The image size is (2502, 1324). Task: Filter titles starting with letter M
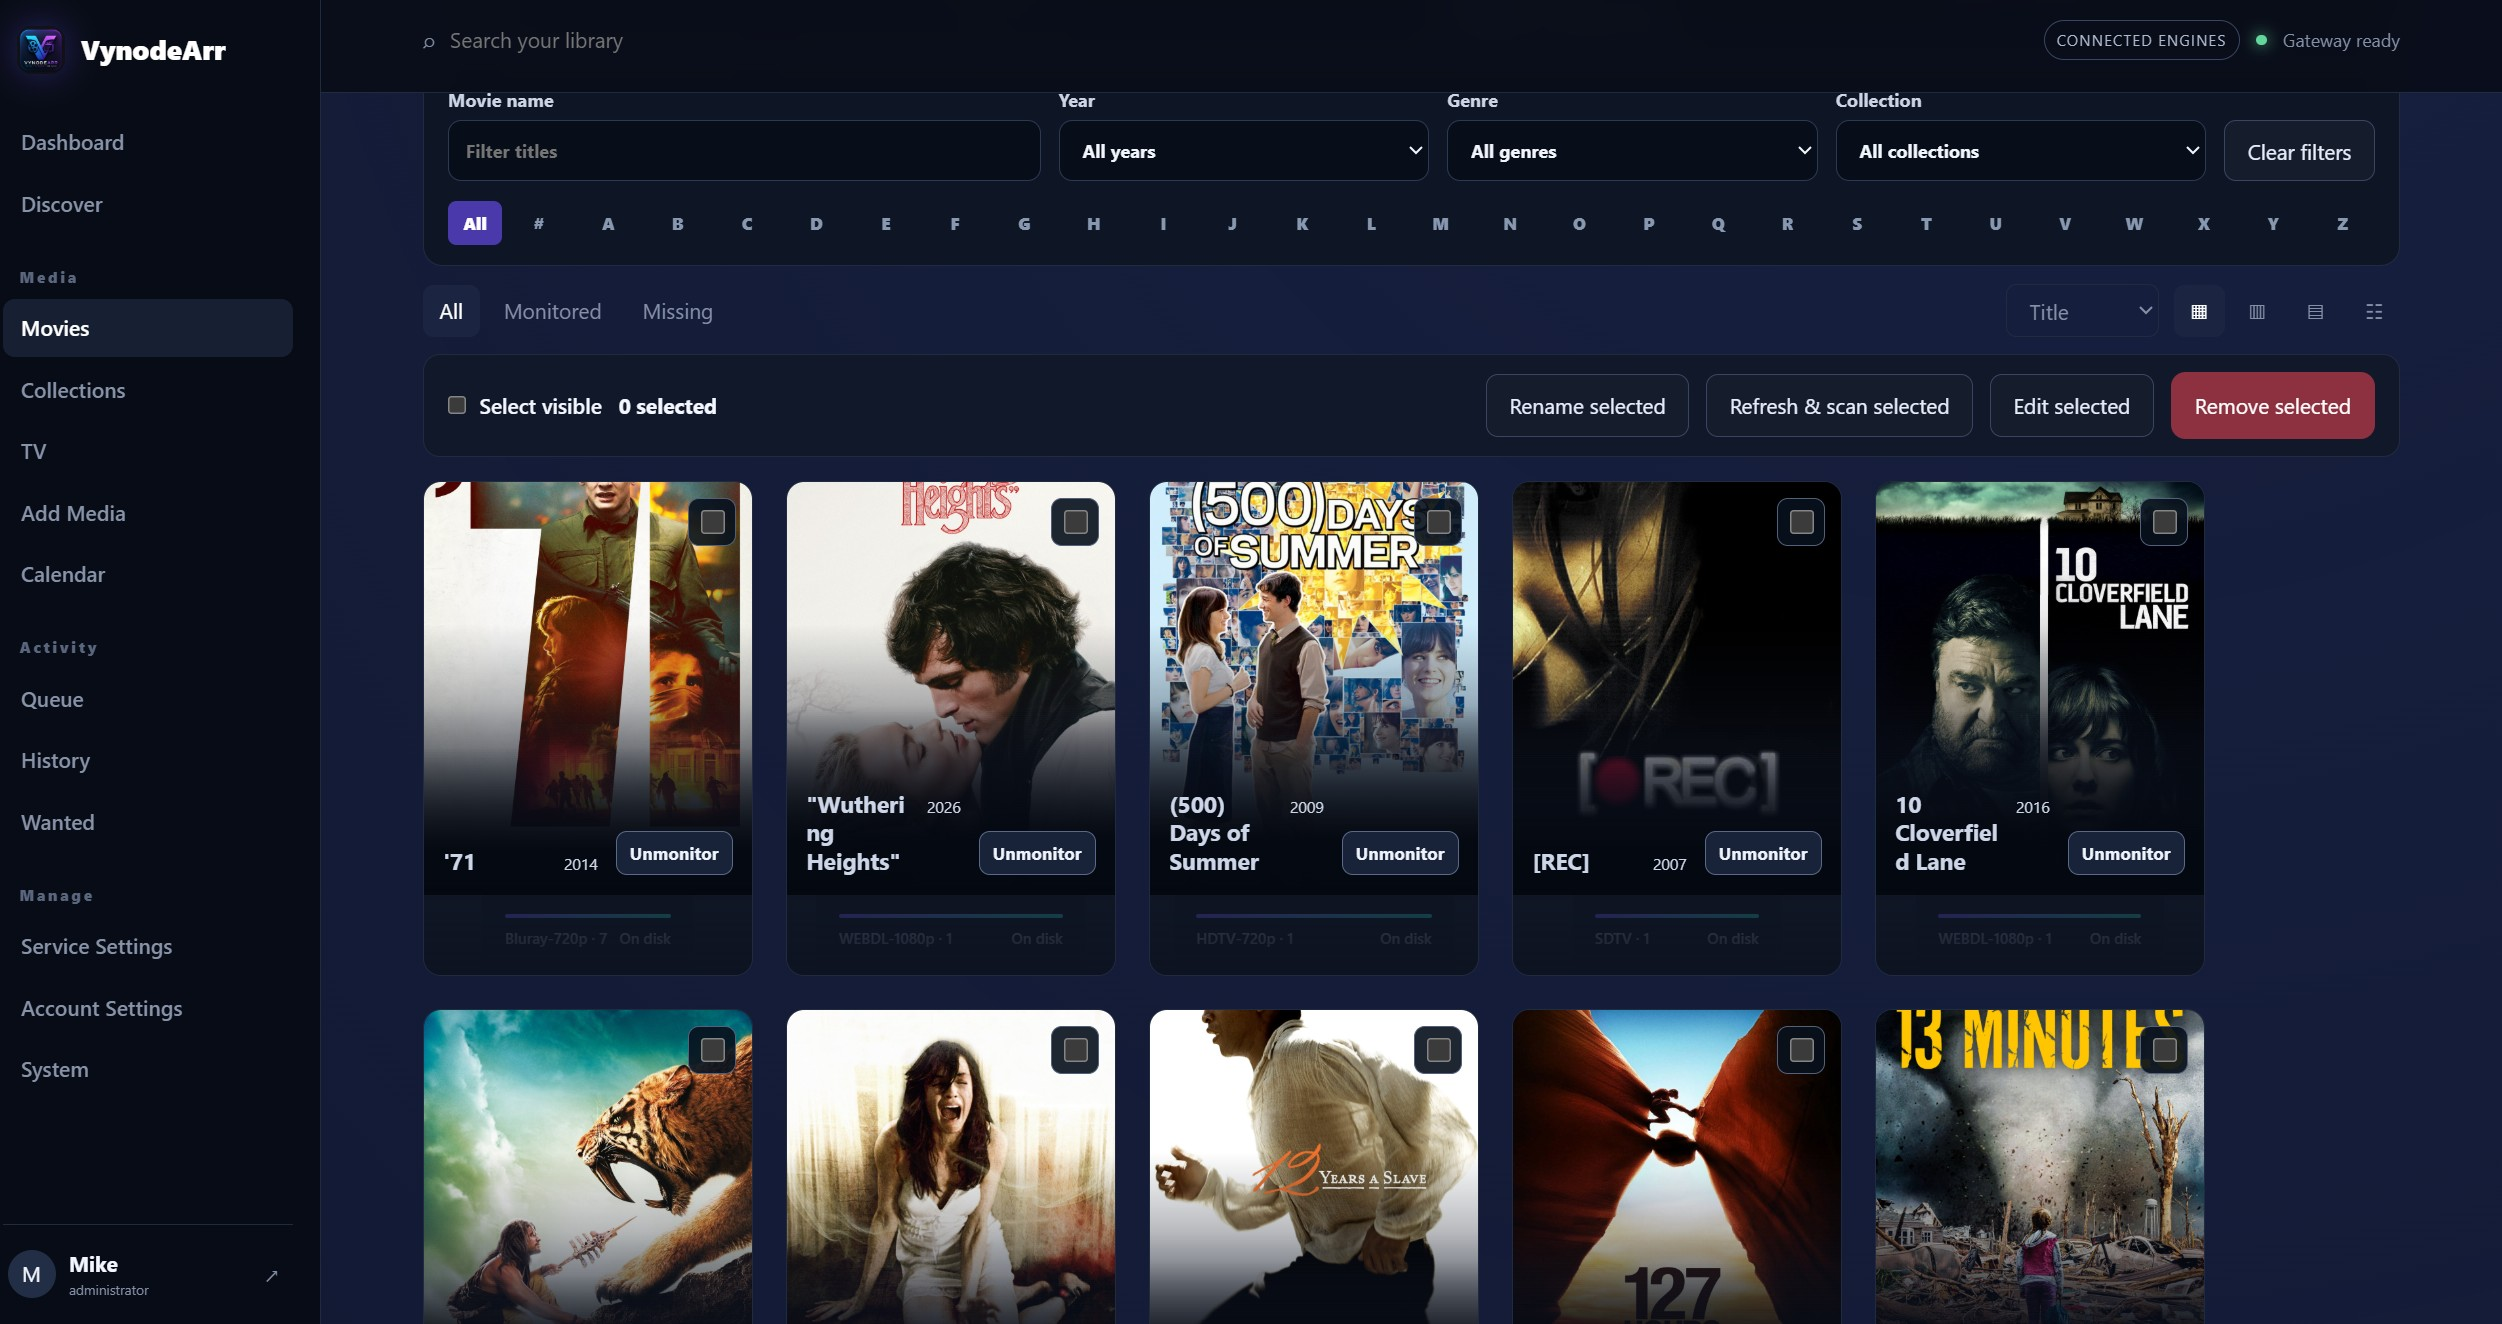tap(1440, 224)
